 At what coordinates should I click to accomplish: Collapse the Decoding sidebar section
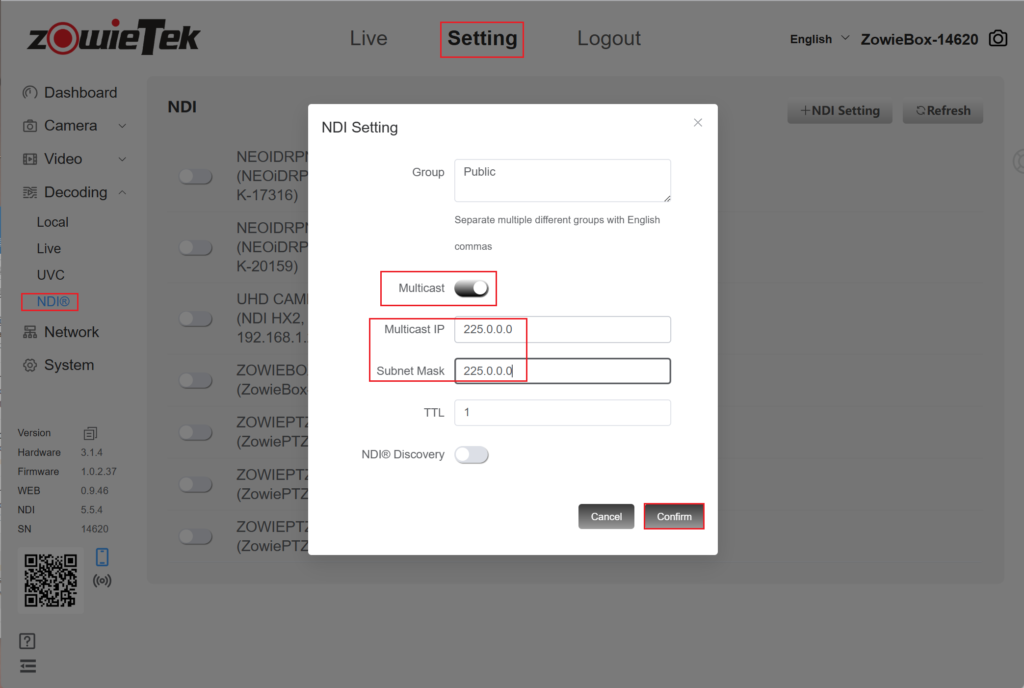click(x=122, y=192)
